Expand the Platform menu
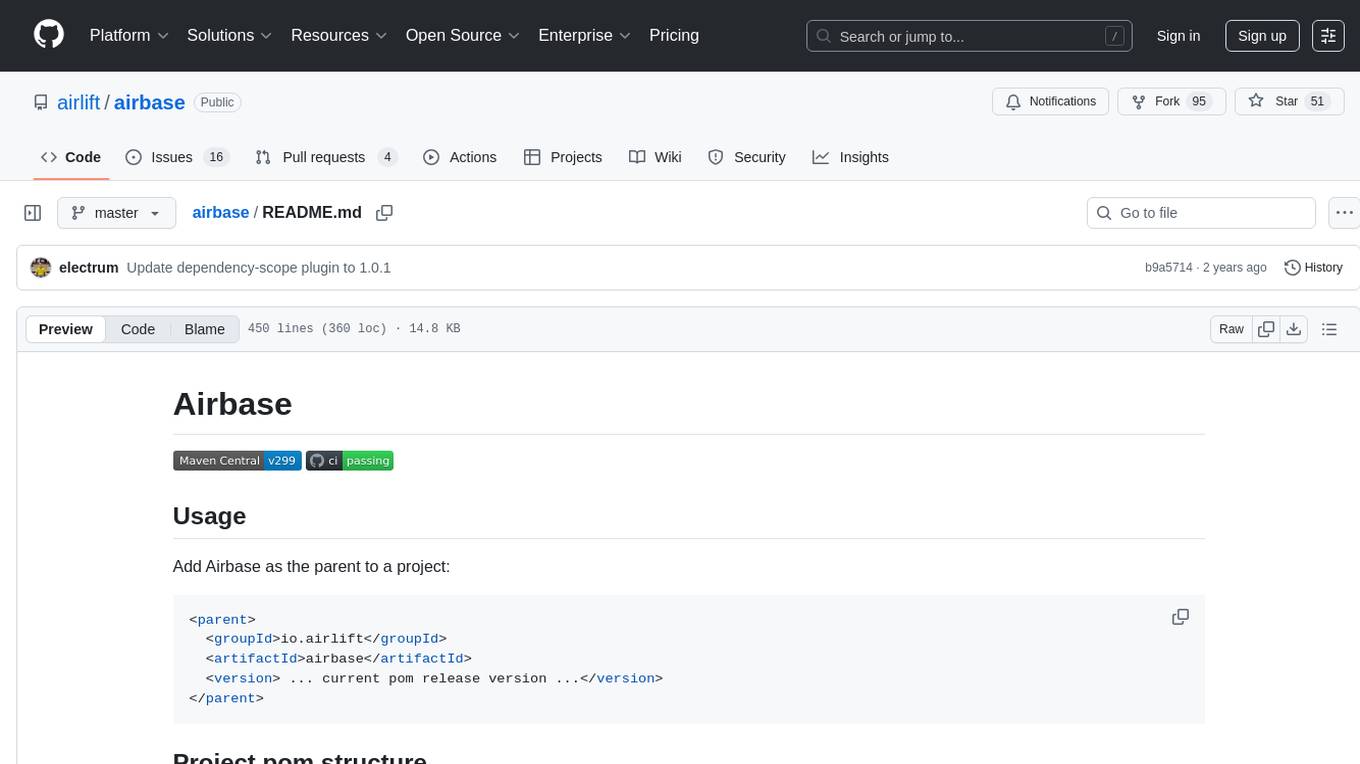Image resolution: width=1360 pixels, height=764 pixels. (129, 35)
